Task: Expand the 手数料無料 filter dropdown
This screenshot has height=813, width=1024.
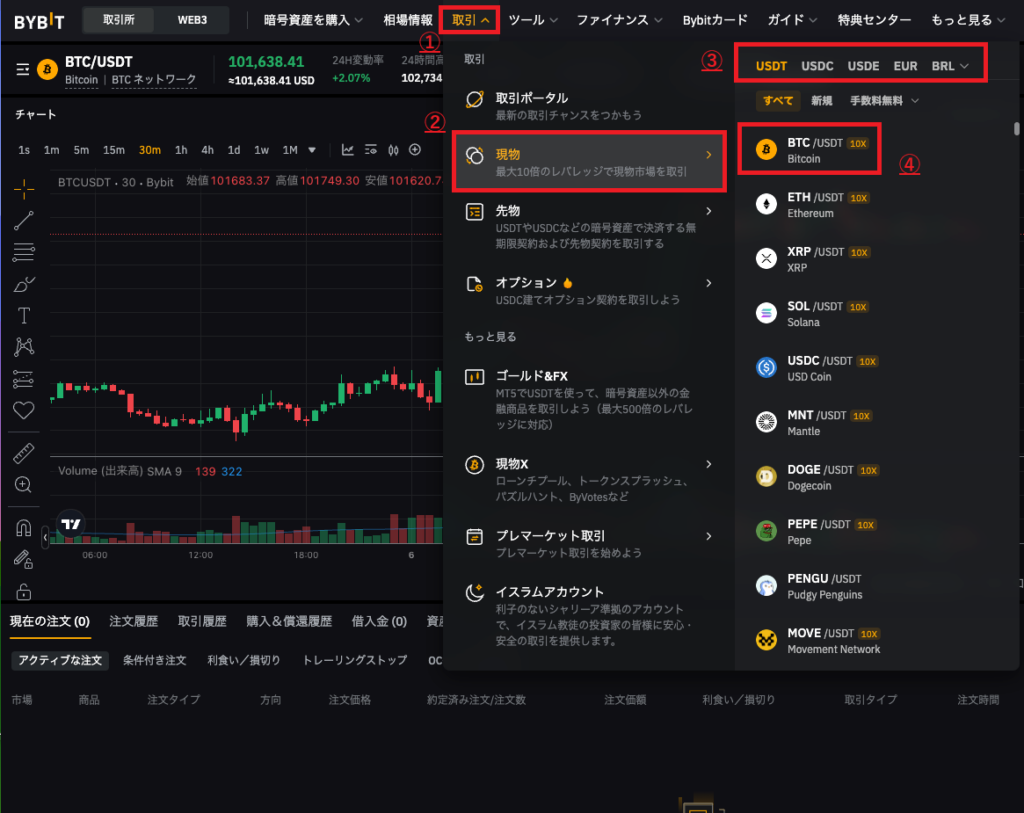Action: (x=884, y=101)
